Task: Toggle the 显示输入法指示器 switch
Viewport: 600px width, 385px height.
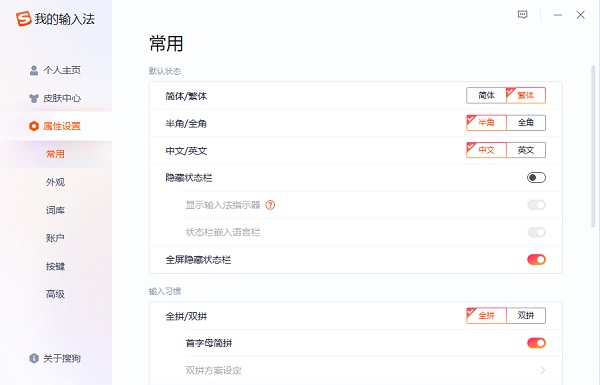Action: point(536,205)
